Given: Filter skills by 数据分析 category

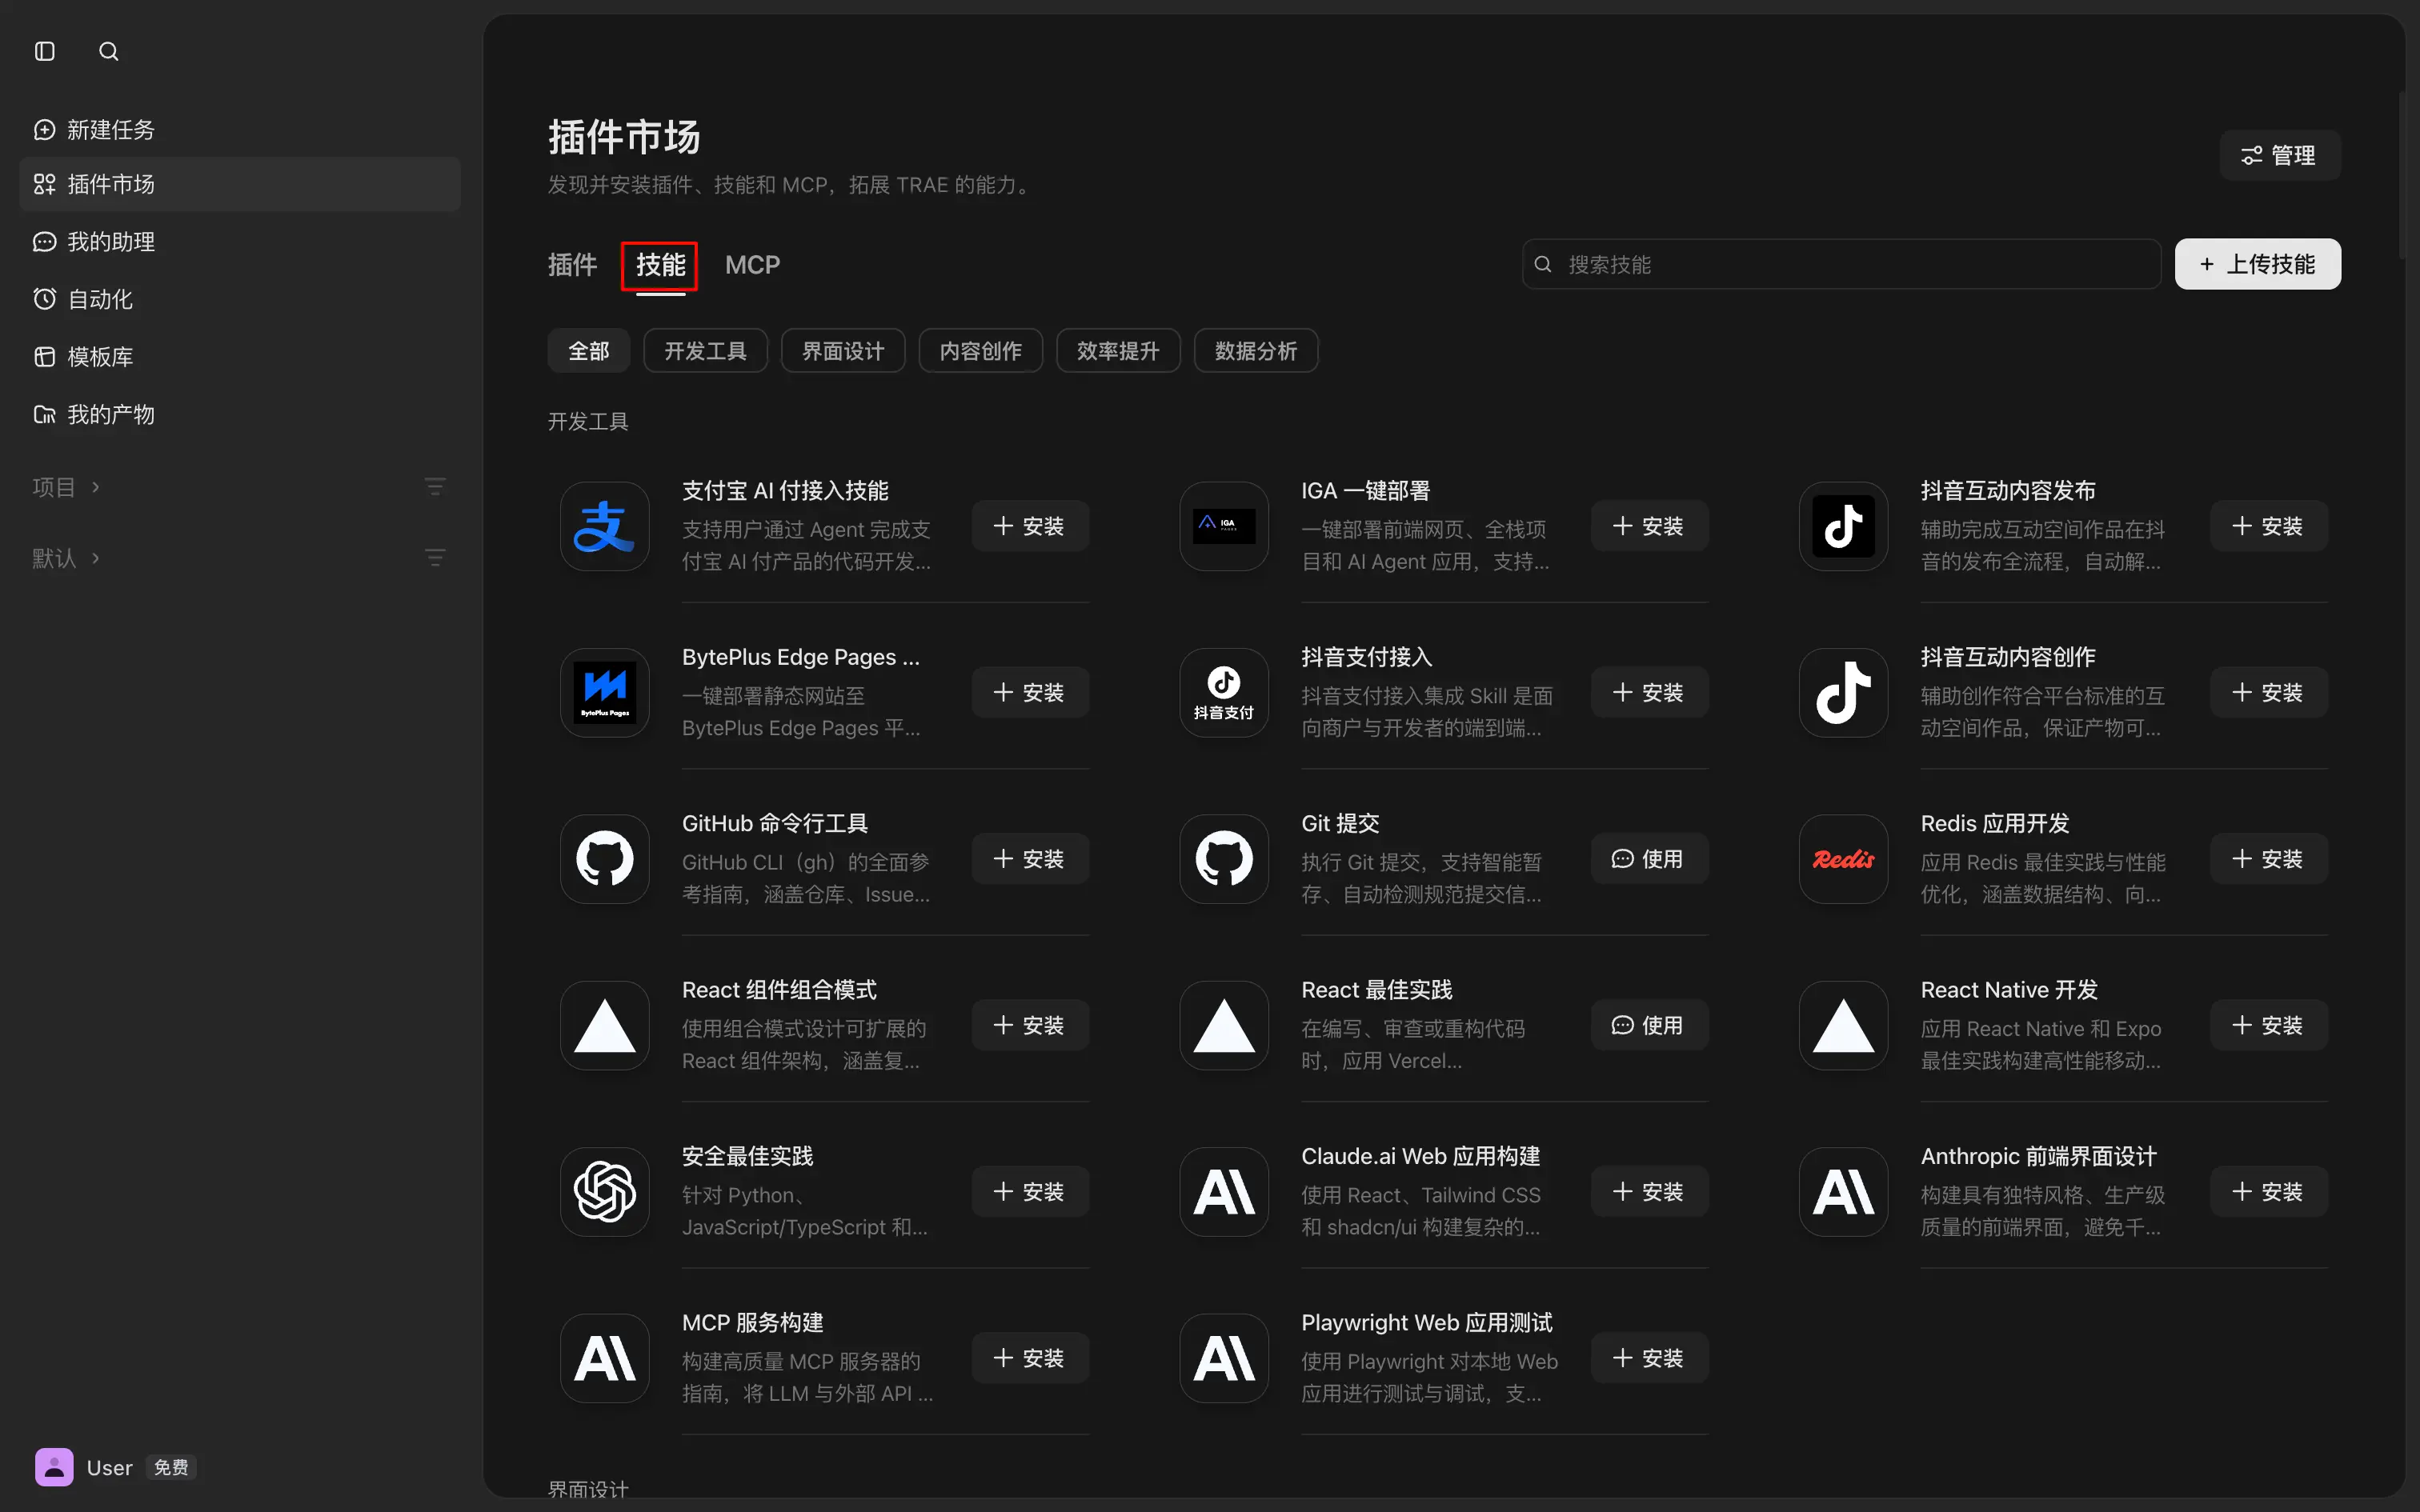Looking at the screenshot, I should (1256, 351).
